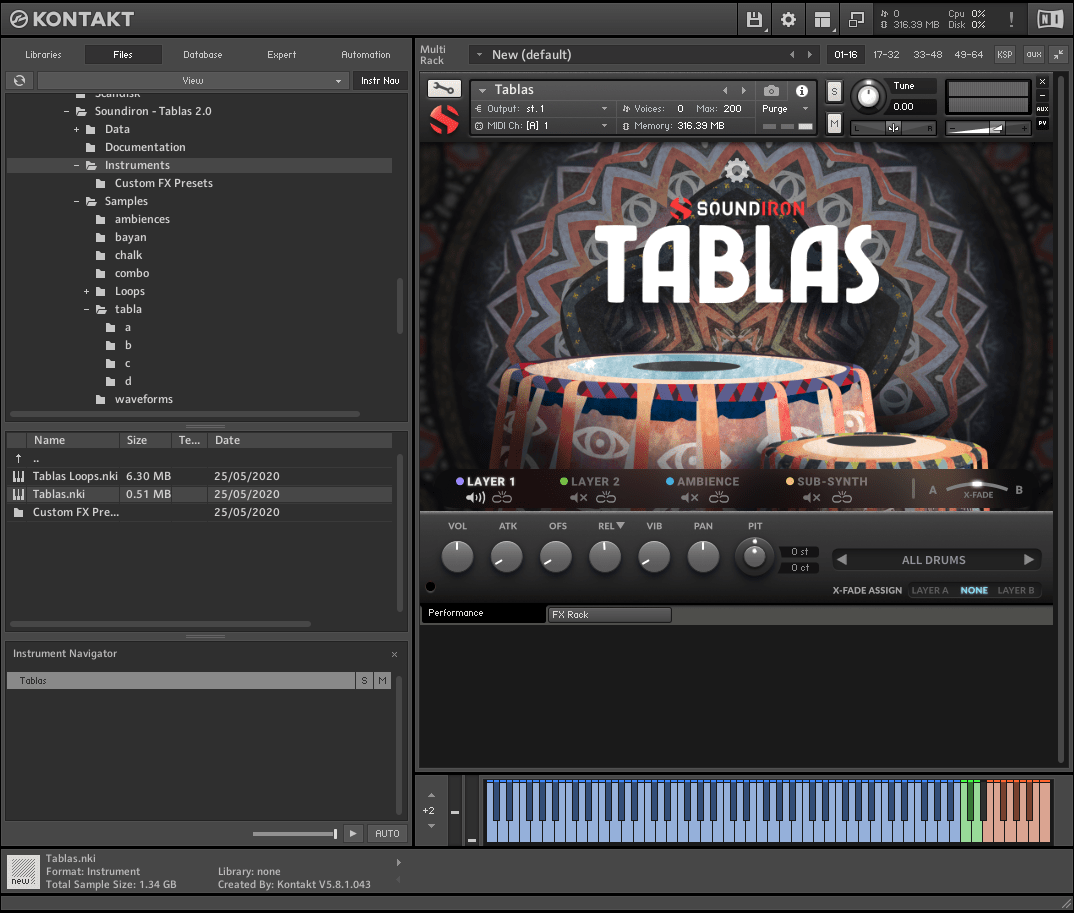The height and width of the screenshot is (913, 1074).
Task: Click the Soundiron gear icon above logo
Action: (x=737, y=169)
